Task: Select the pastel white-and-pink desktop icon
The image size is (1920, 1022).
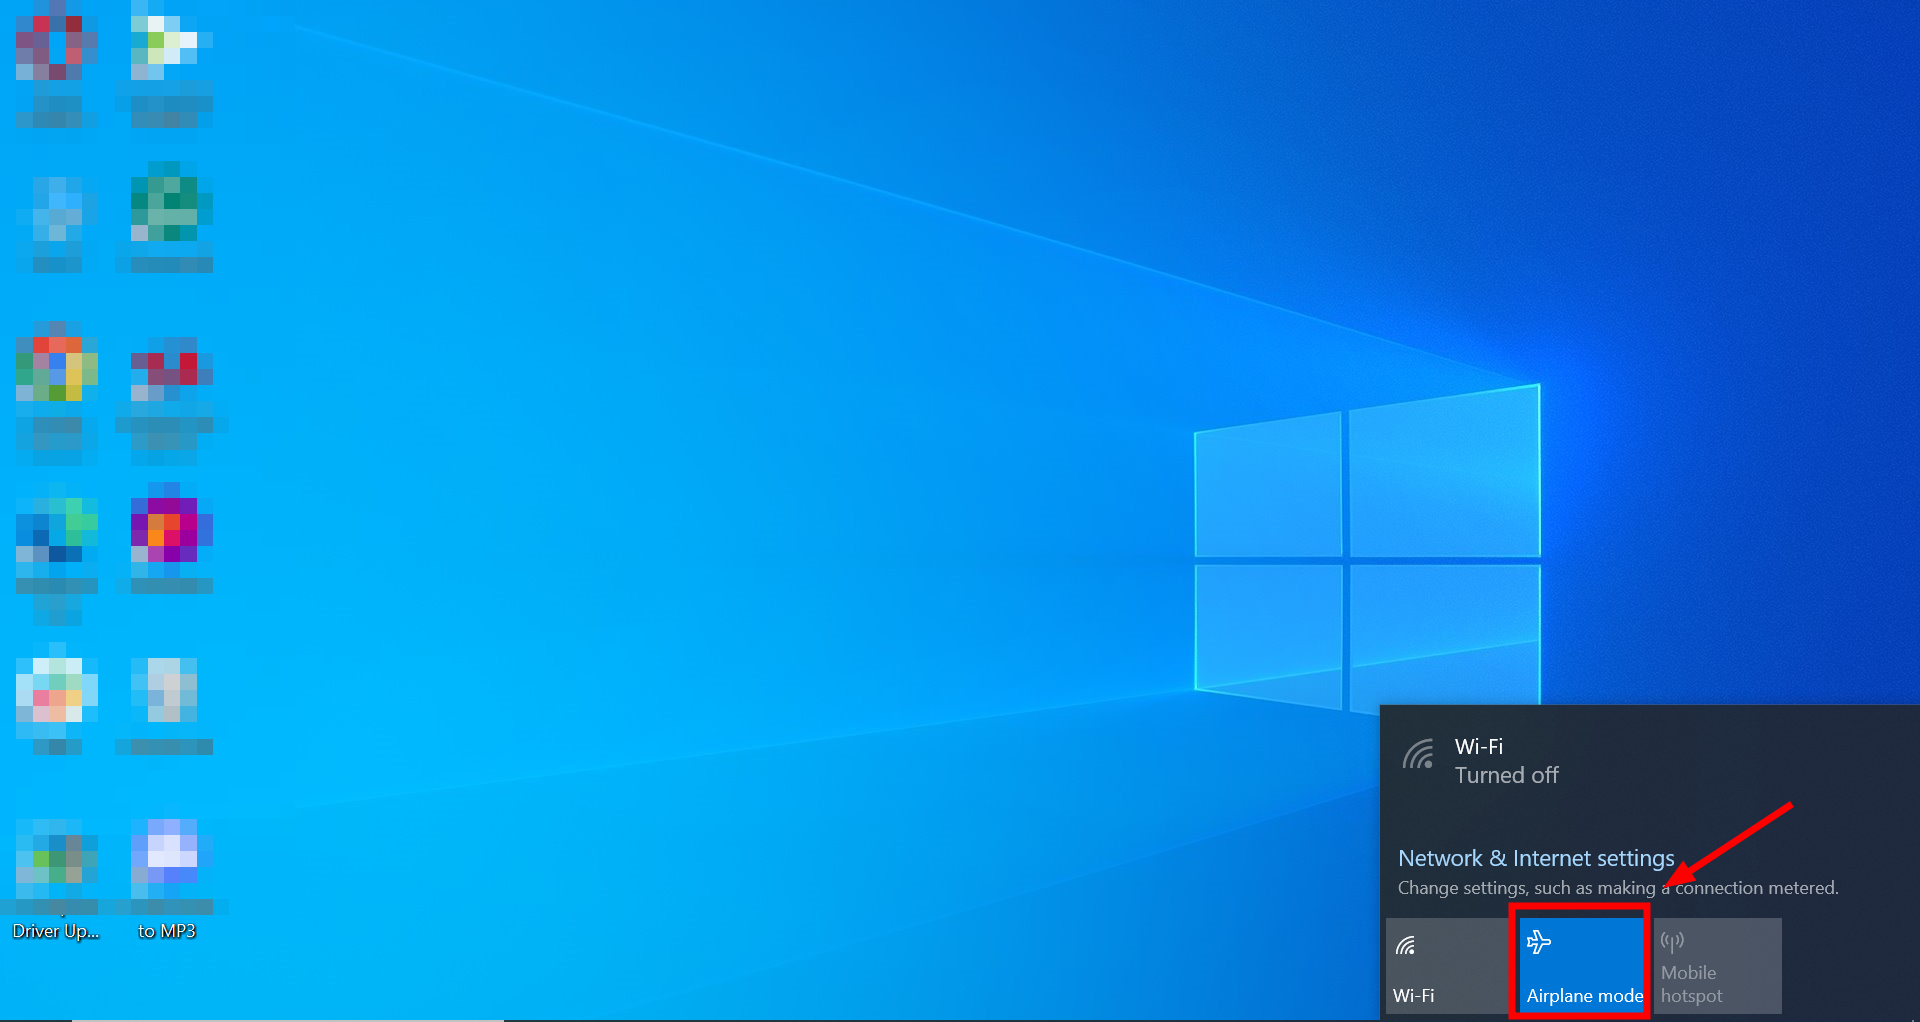Action: pos(56,692)
